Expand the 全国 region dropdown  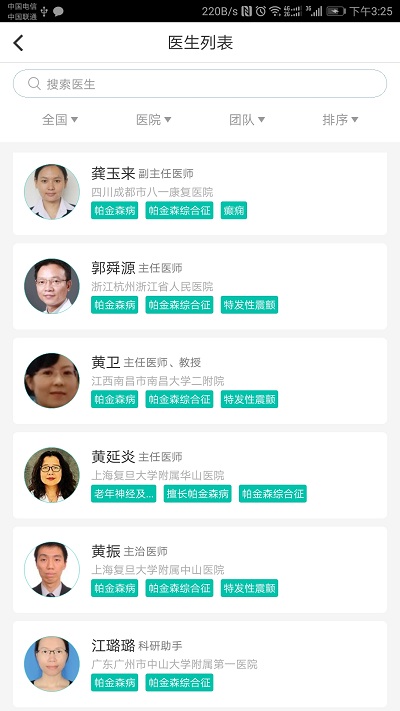[60, 120]
